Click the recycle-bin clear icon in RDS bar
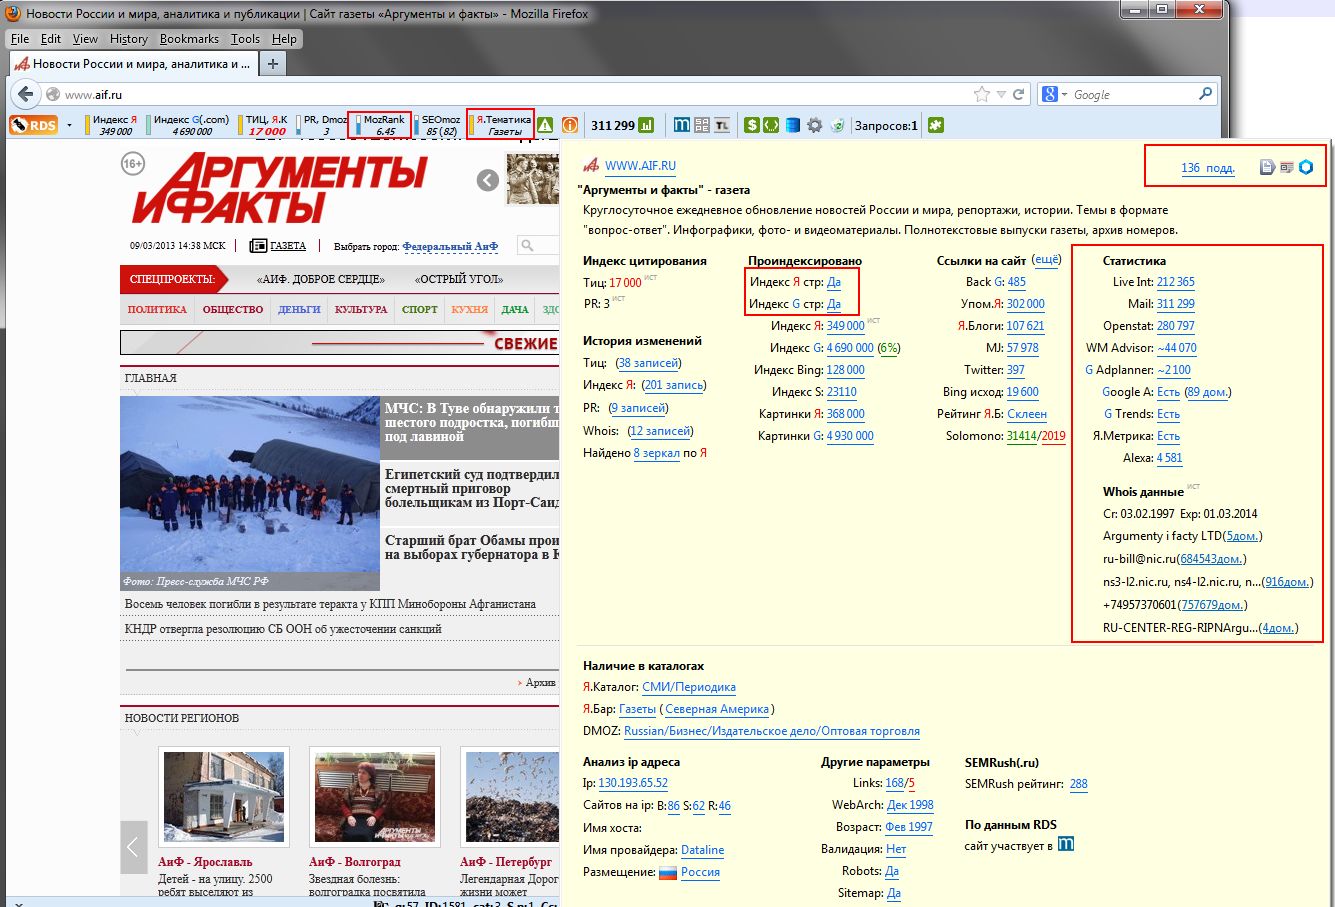This screenshot has height=907, width=1335. [837, 125]
